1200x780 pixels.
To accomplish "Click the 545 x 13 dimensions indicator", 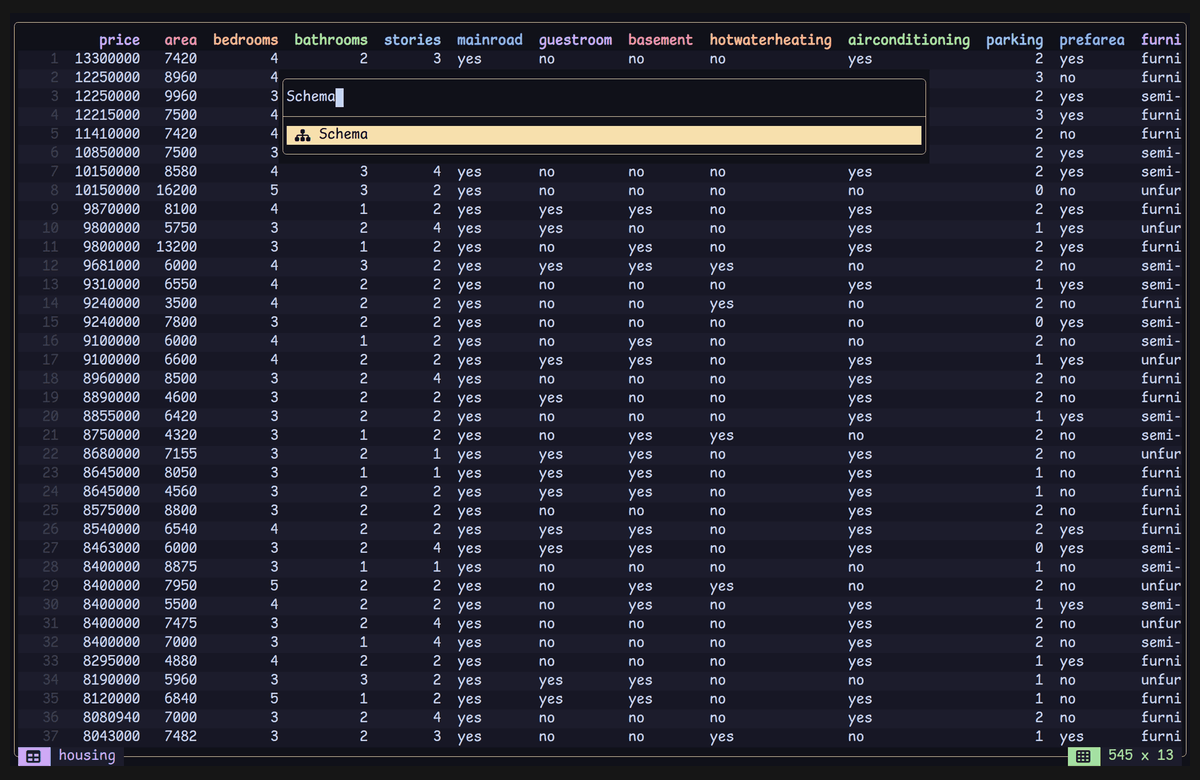I will pos(1141,755).
